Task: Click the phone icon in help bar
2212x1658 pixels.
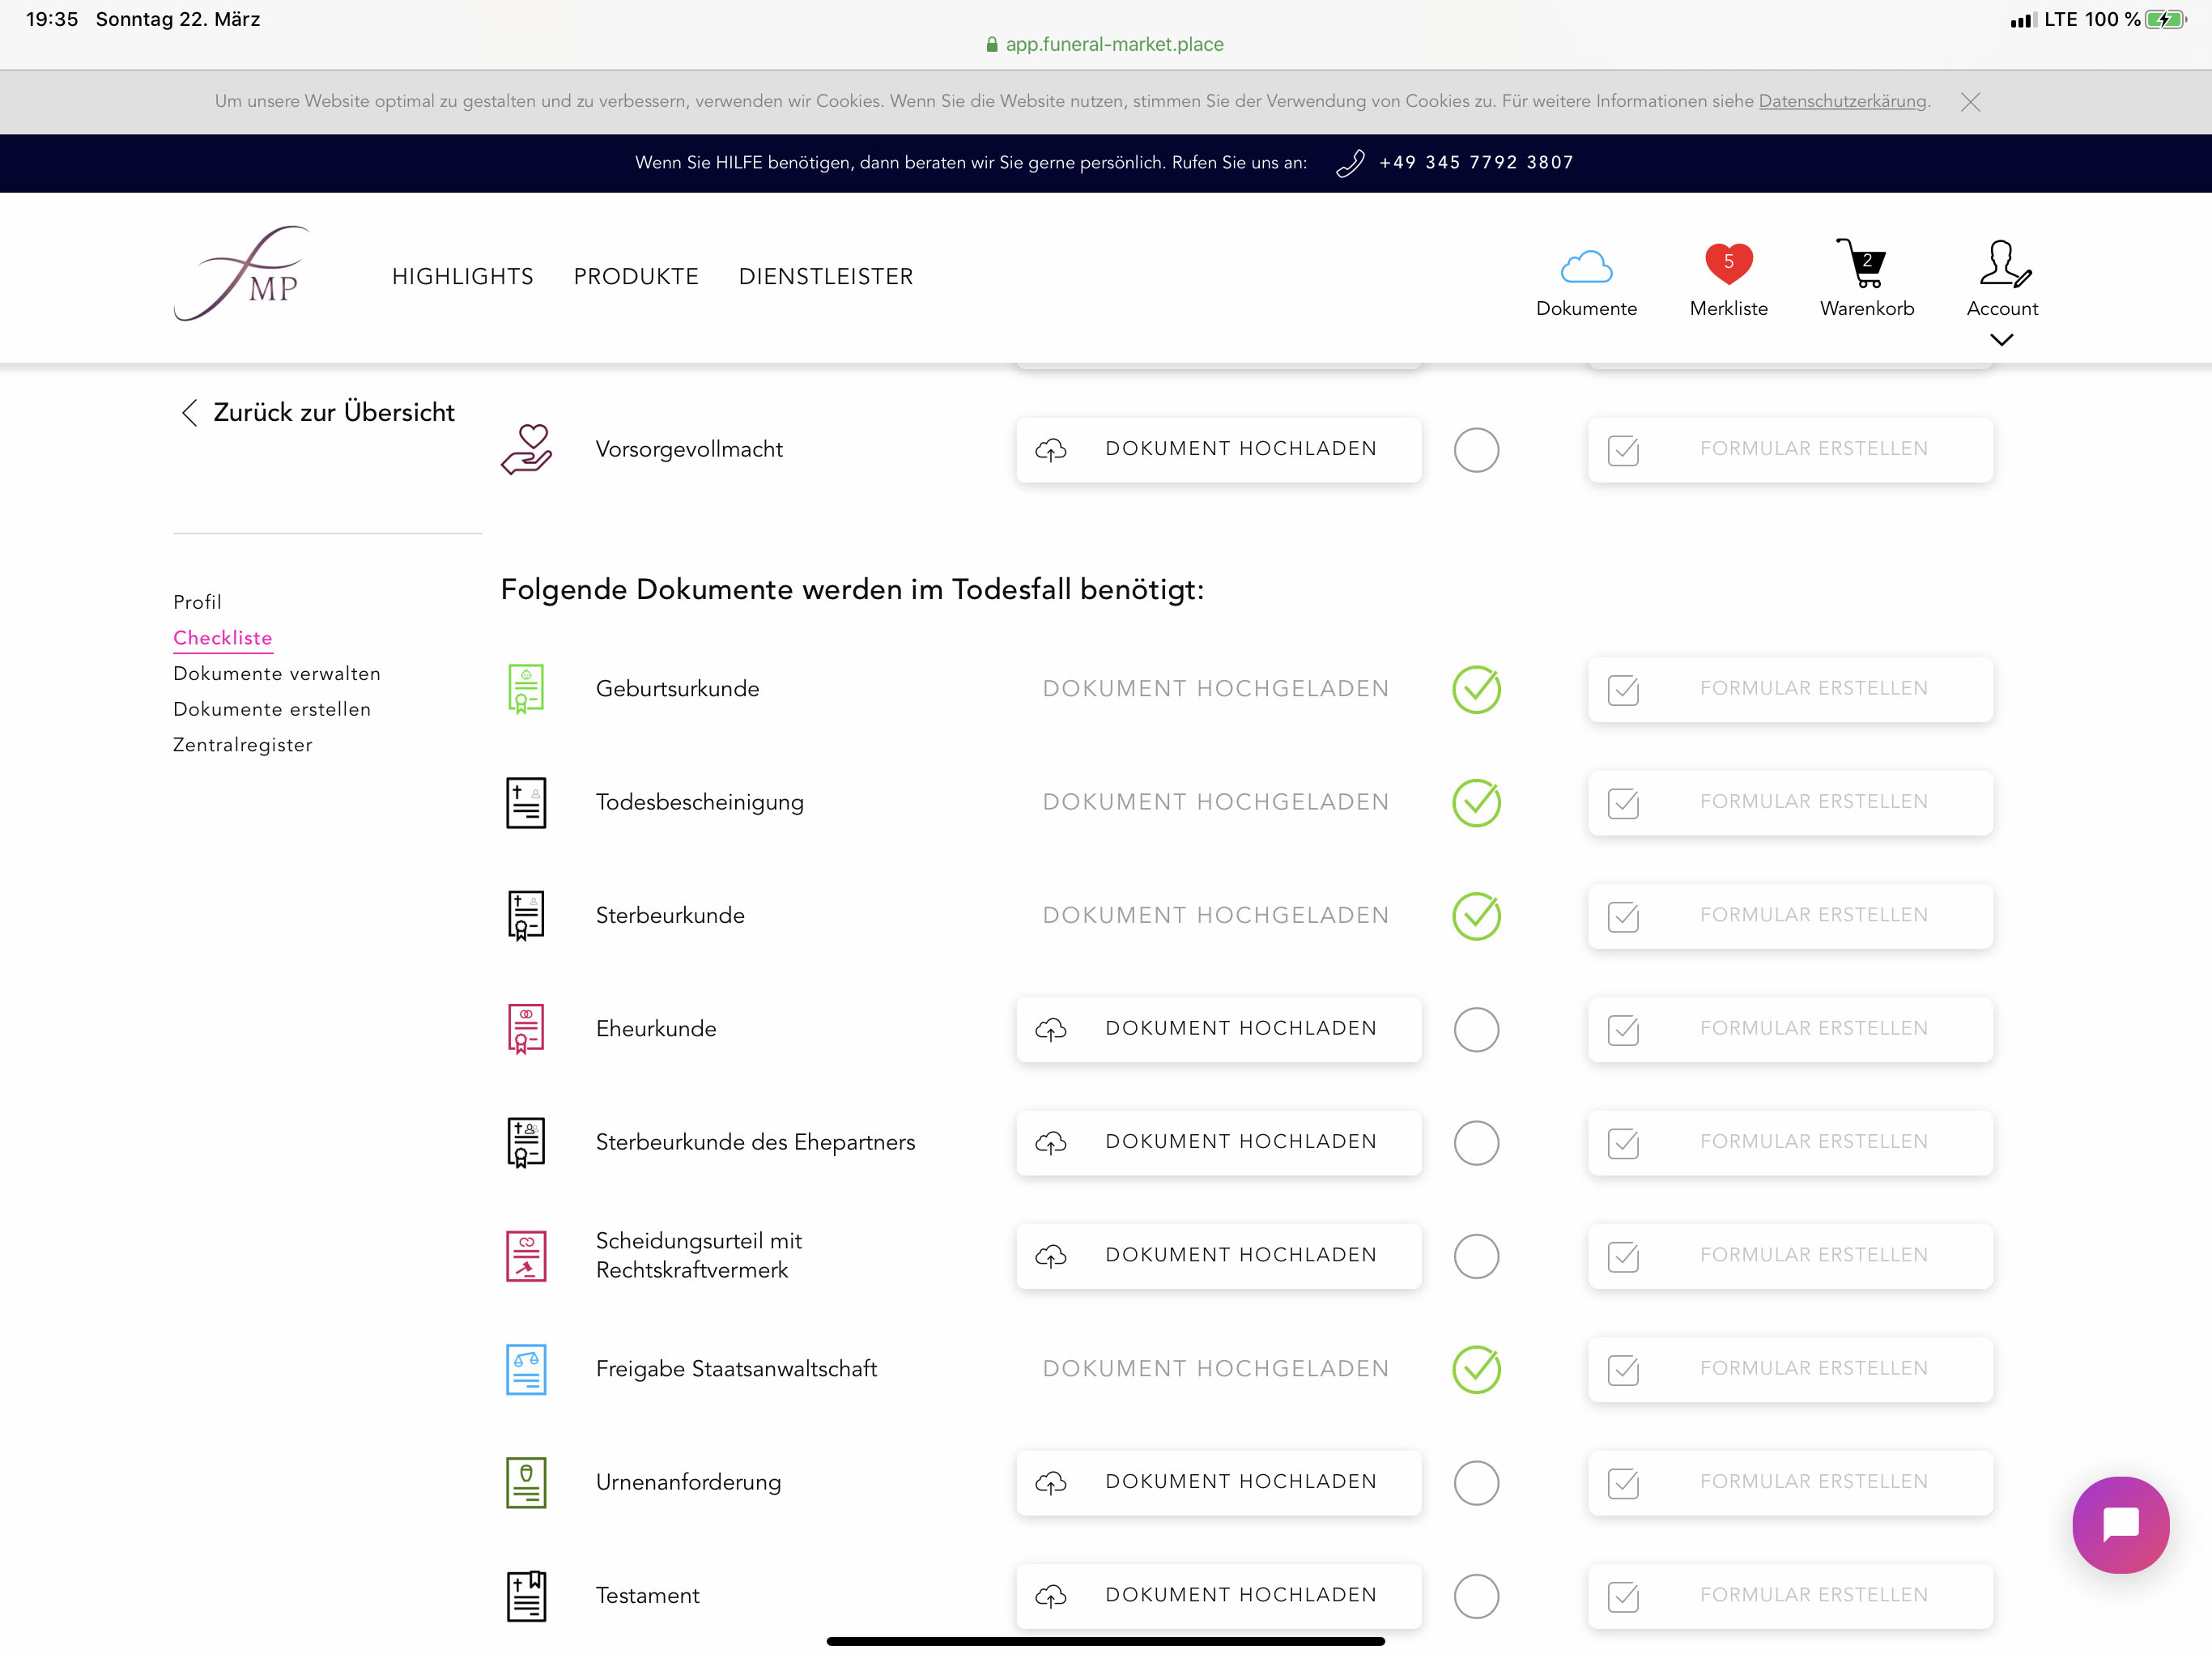Action: (1350, 163)
